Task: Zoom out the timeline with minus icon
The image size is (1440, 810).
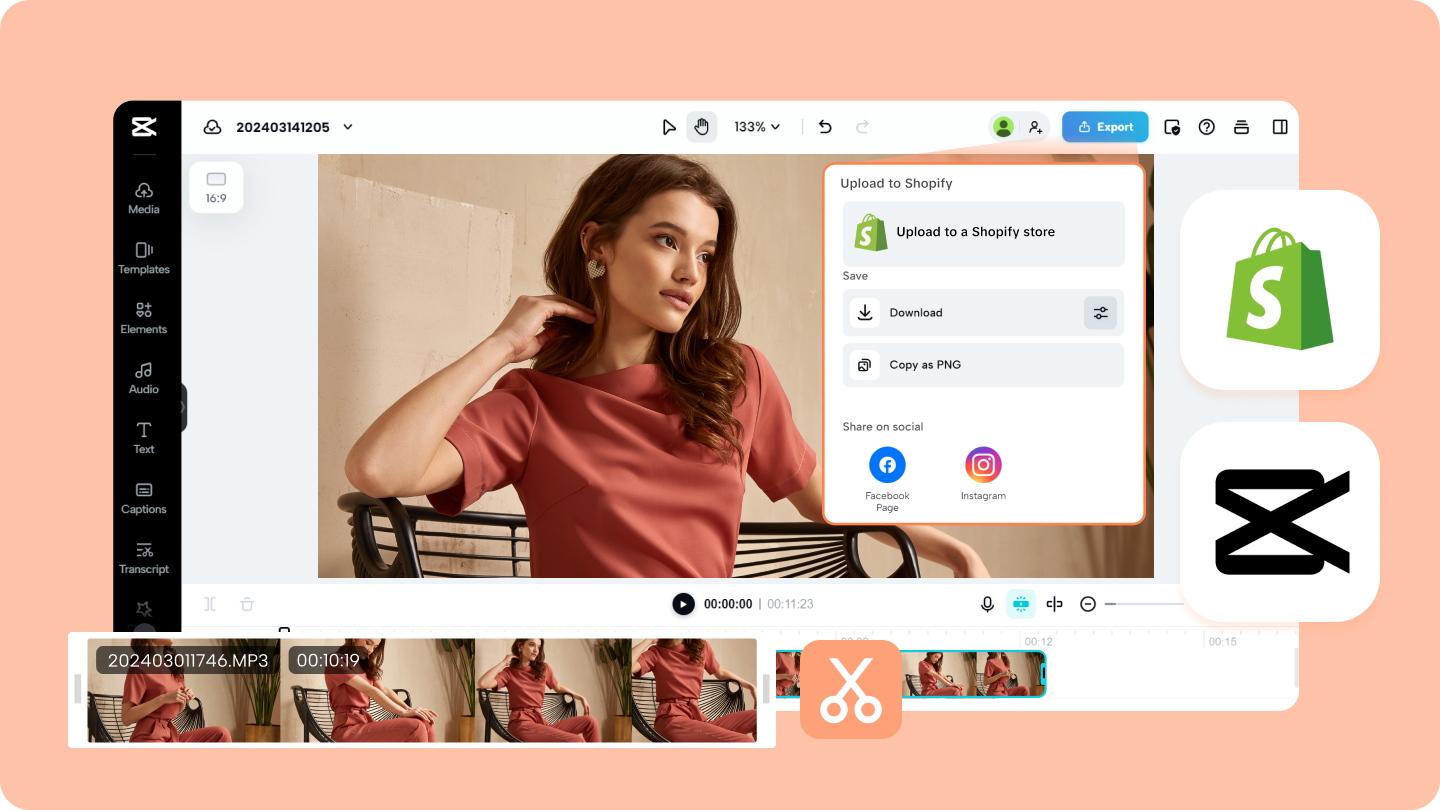Action: pyautogui.click(x=1088, y=604)
